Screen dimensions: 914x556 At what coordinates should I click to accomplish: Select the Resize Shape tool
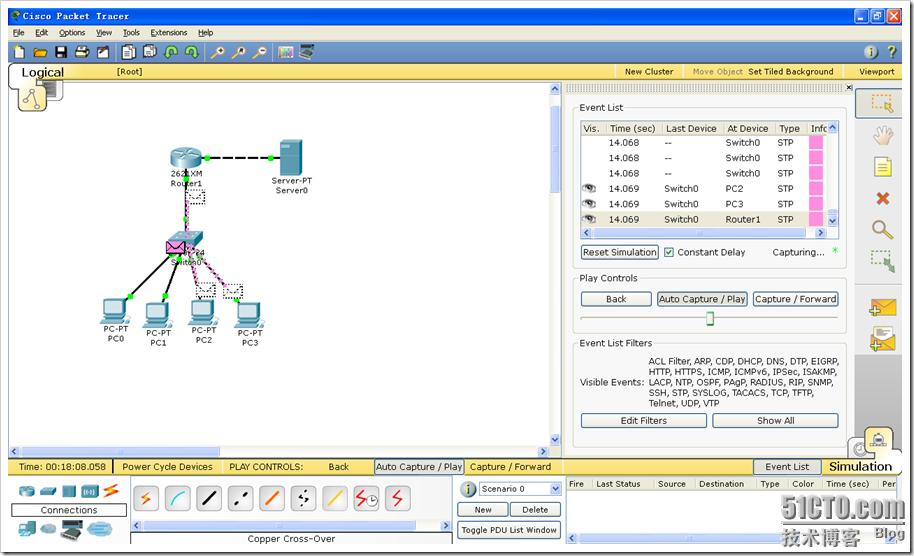[x=883, y=261]
